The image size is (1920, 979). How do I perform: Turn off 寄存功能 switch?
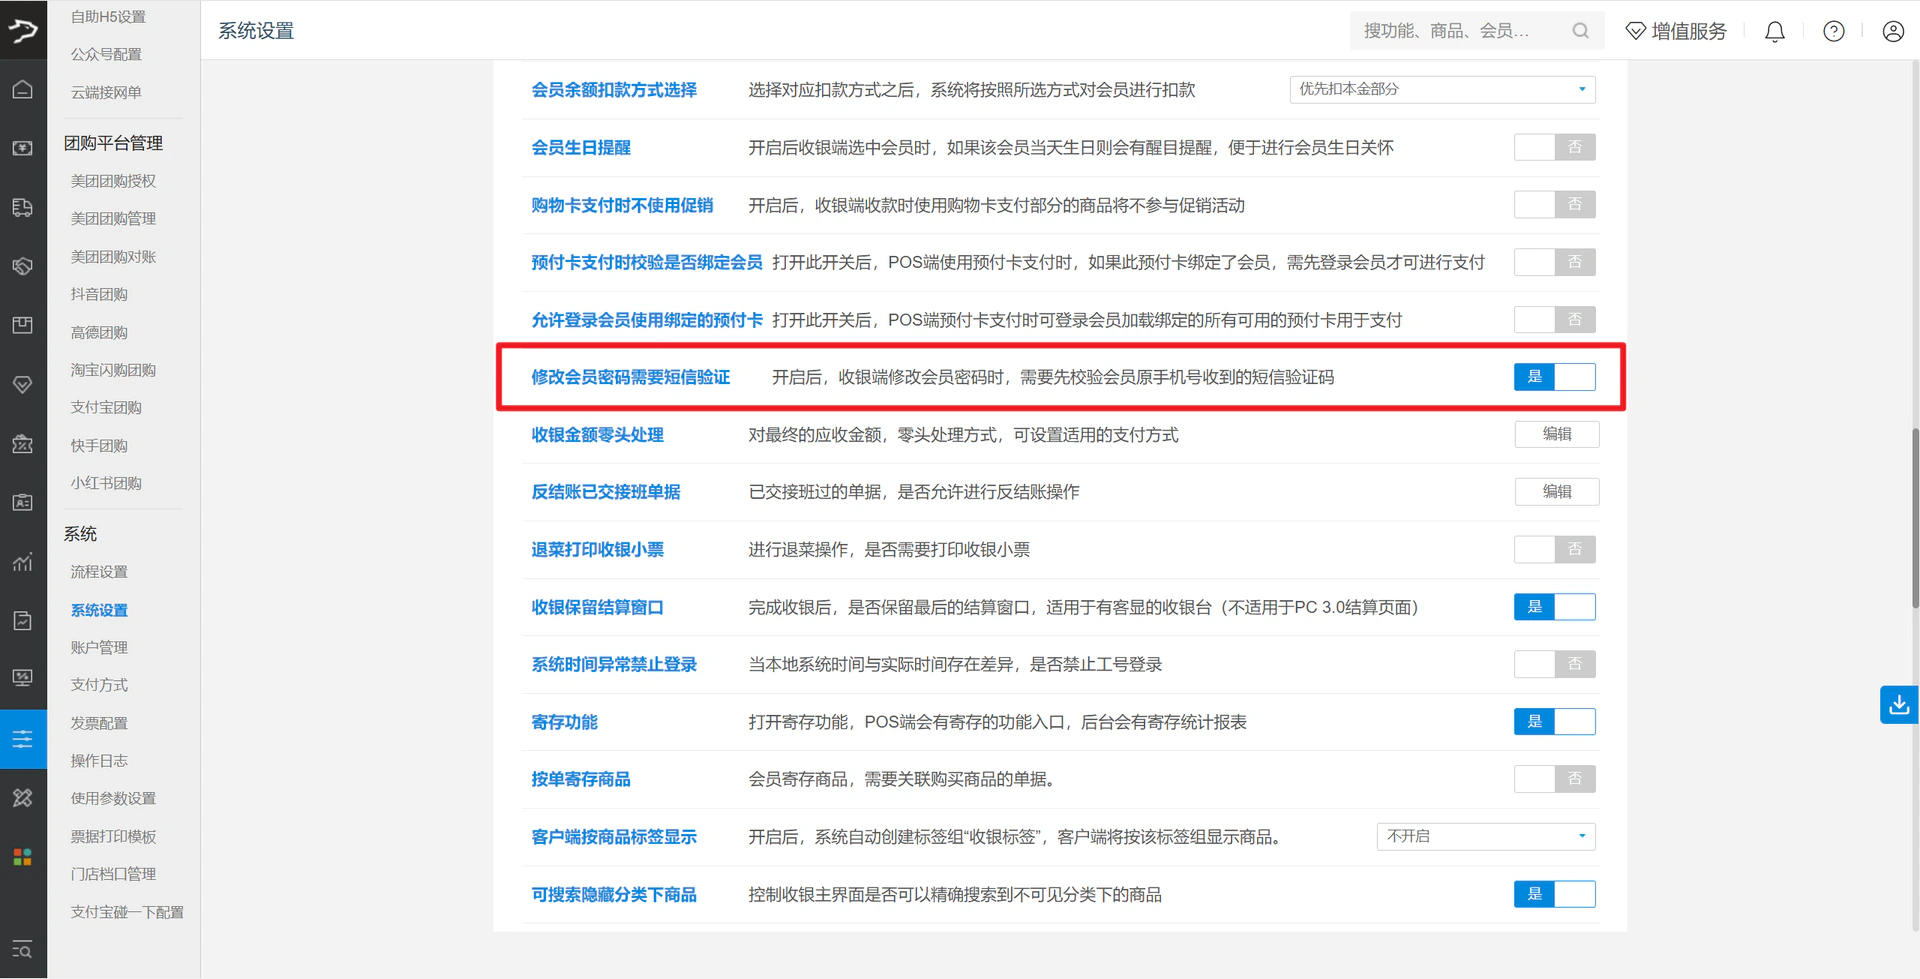pos(1554,722)
